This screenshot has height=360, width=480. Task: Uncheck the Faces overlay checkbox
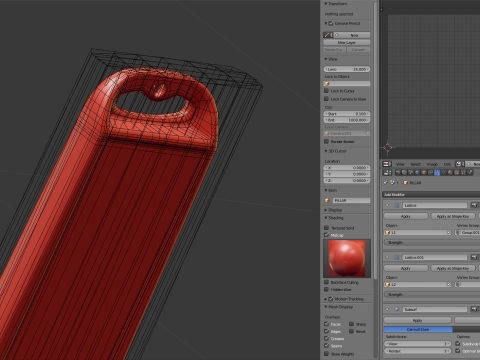click(x=327, y=324)
